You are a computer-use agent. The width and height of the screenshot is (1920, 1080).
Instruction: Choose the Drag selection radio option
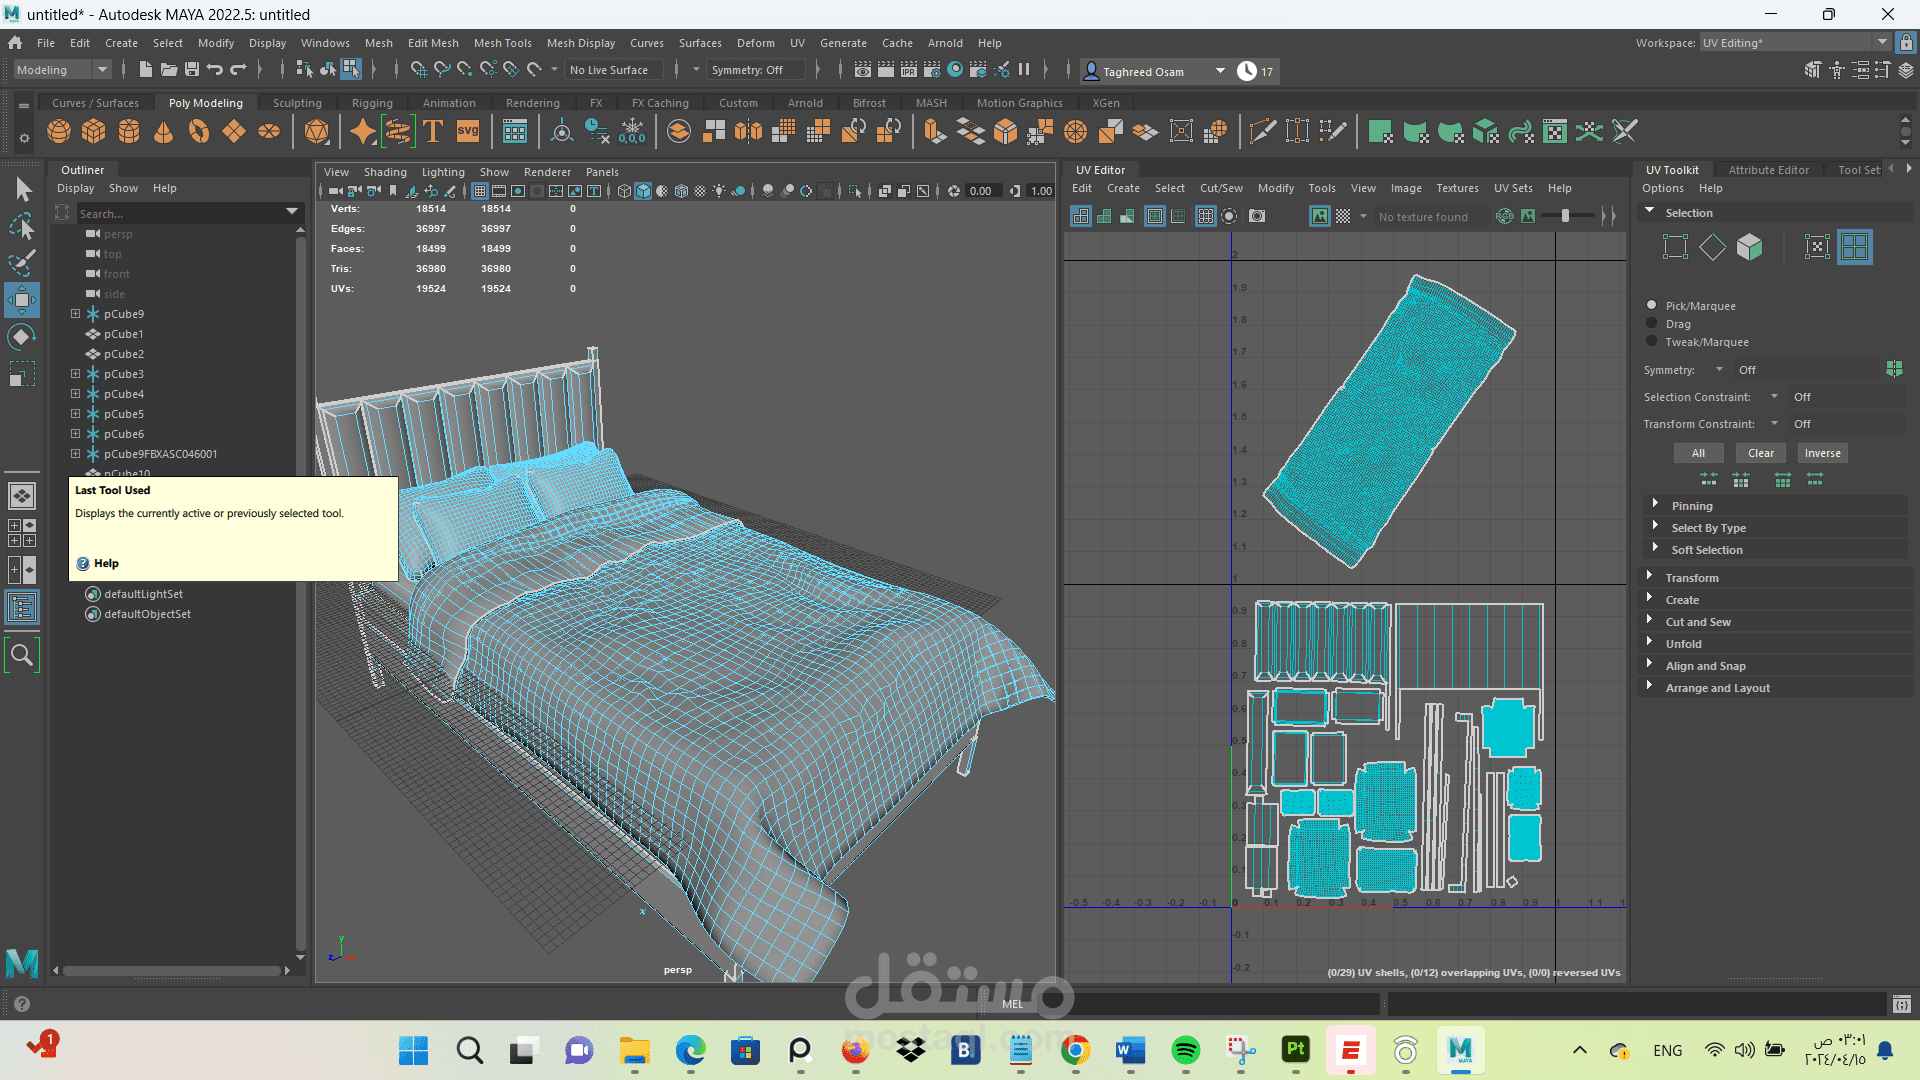pos(1652,324)
